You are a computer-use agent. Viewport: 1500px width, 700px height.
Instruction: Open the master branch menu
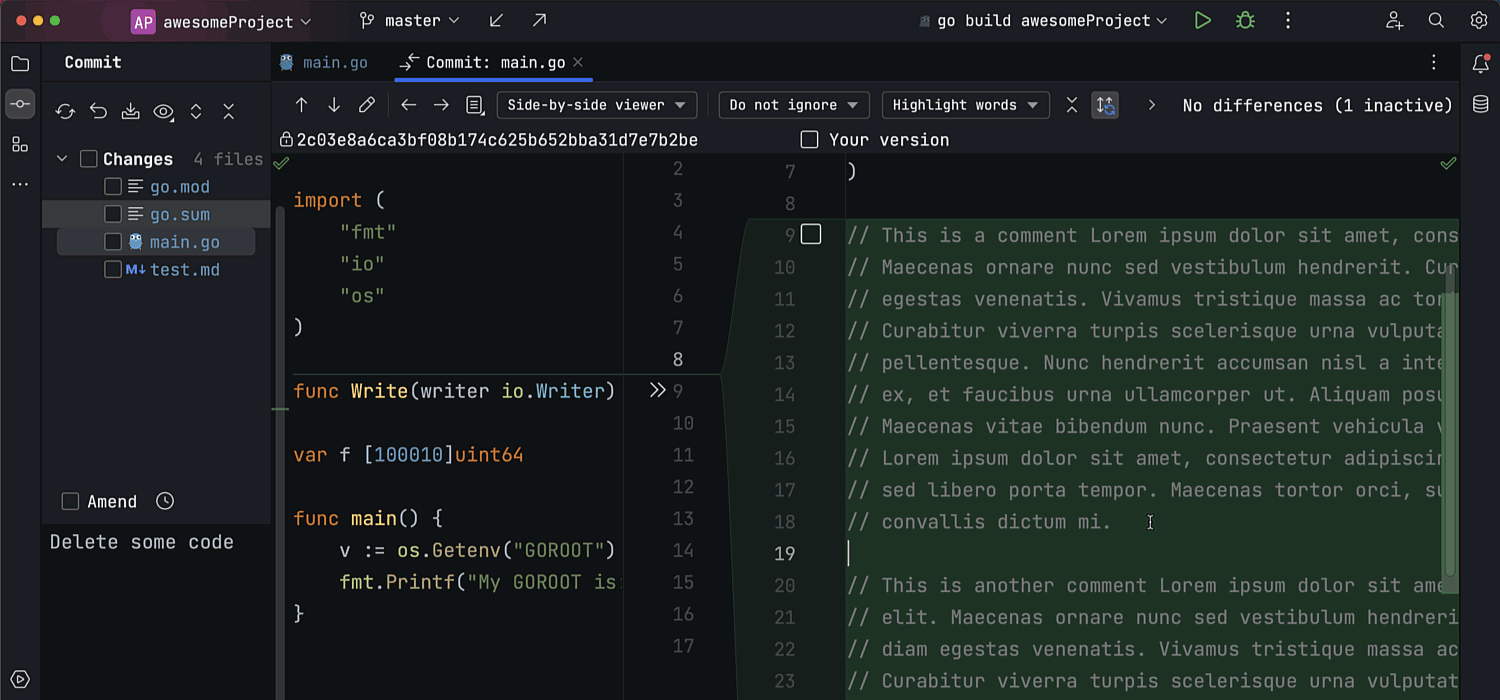tap(410, 21)
